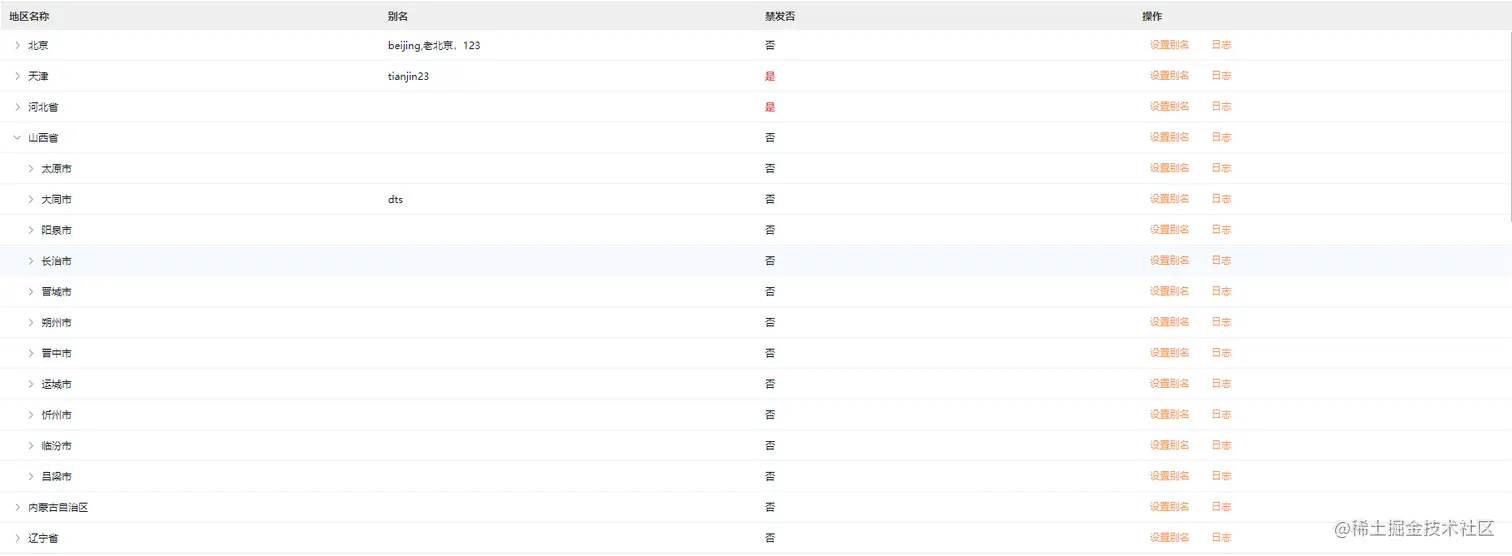Screen dimensions: 1512x556
Task: Open 日志 for 北京
Action: coord(1221,45)
